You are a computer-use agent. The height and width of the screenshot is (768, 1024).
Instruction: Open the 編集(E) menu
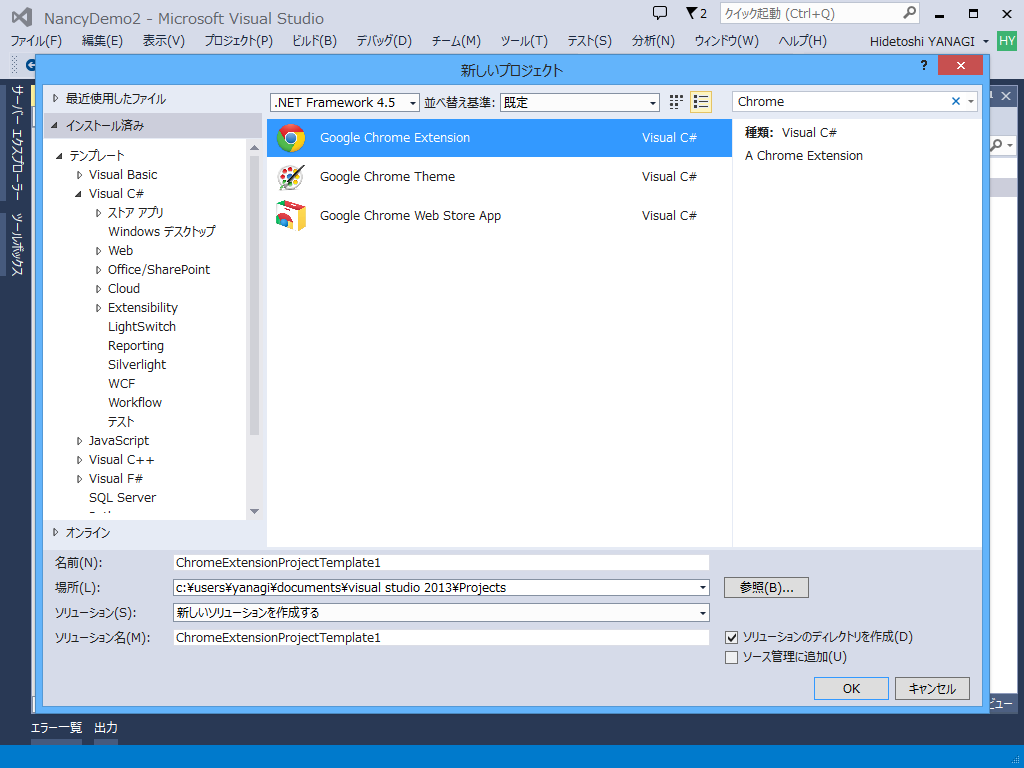pos(103,41)
